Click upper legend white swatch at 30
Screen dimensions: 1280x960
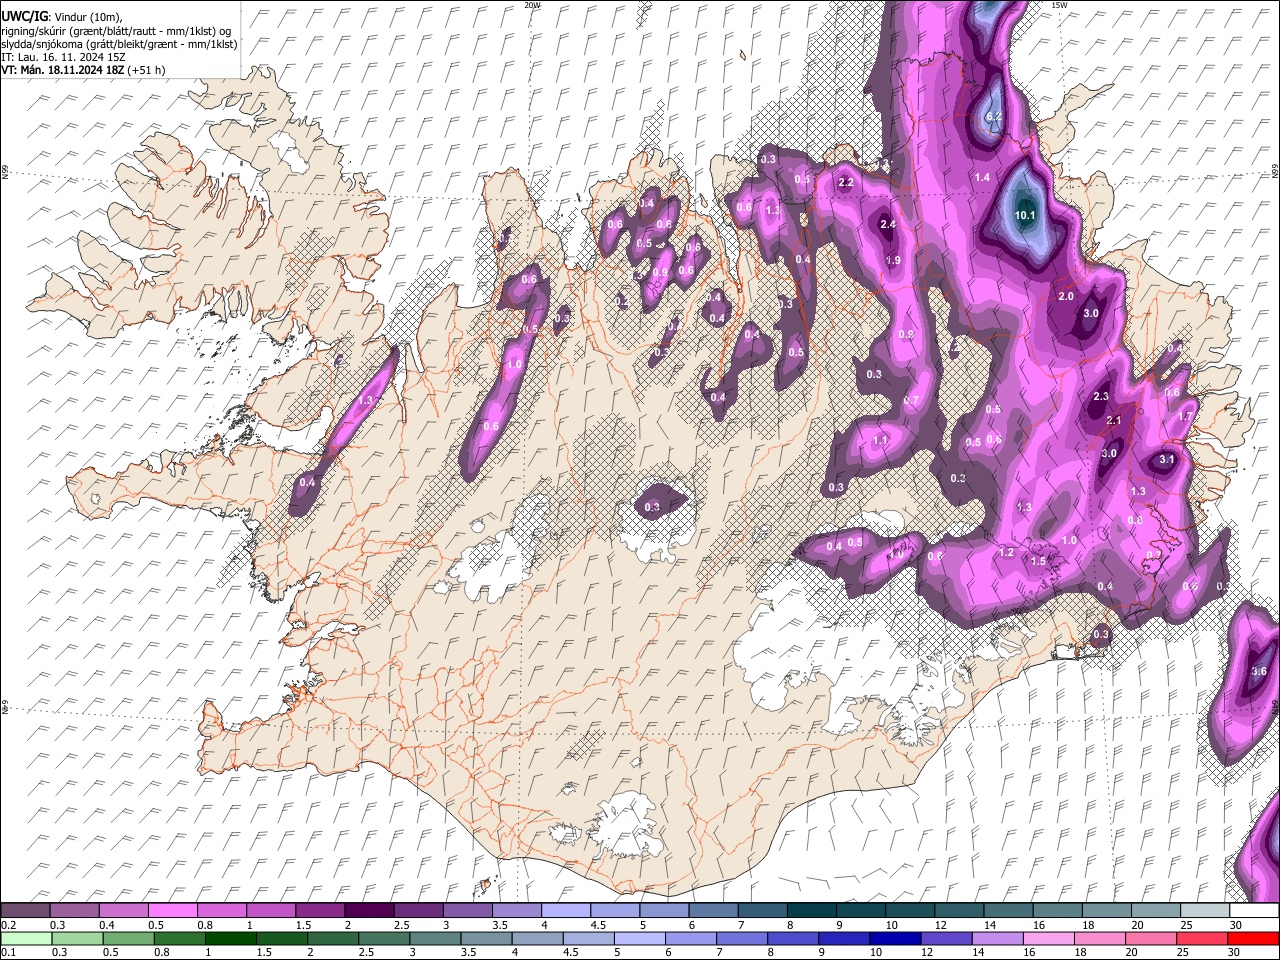pos(1254,911)
